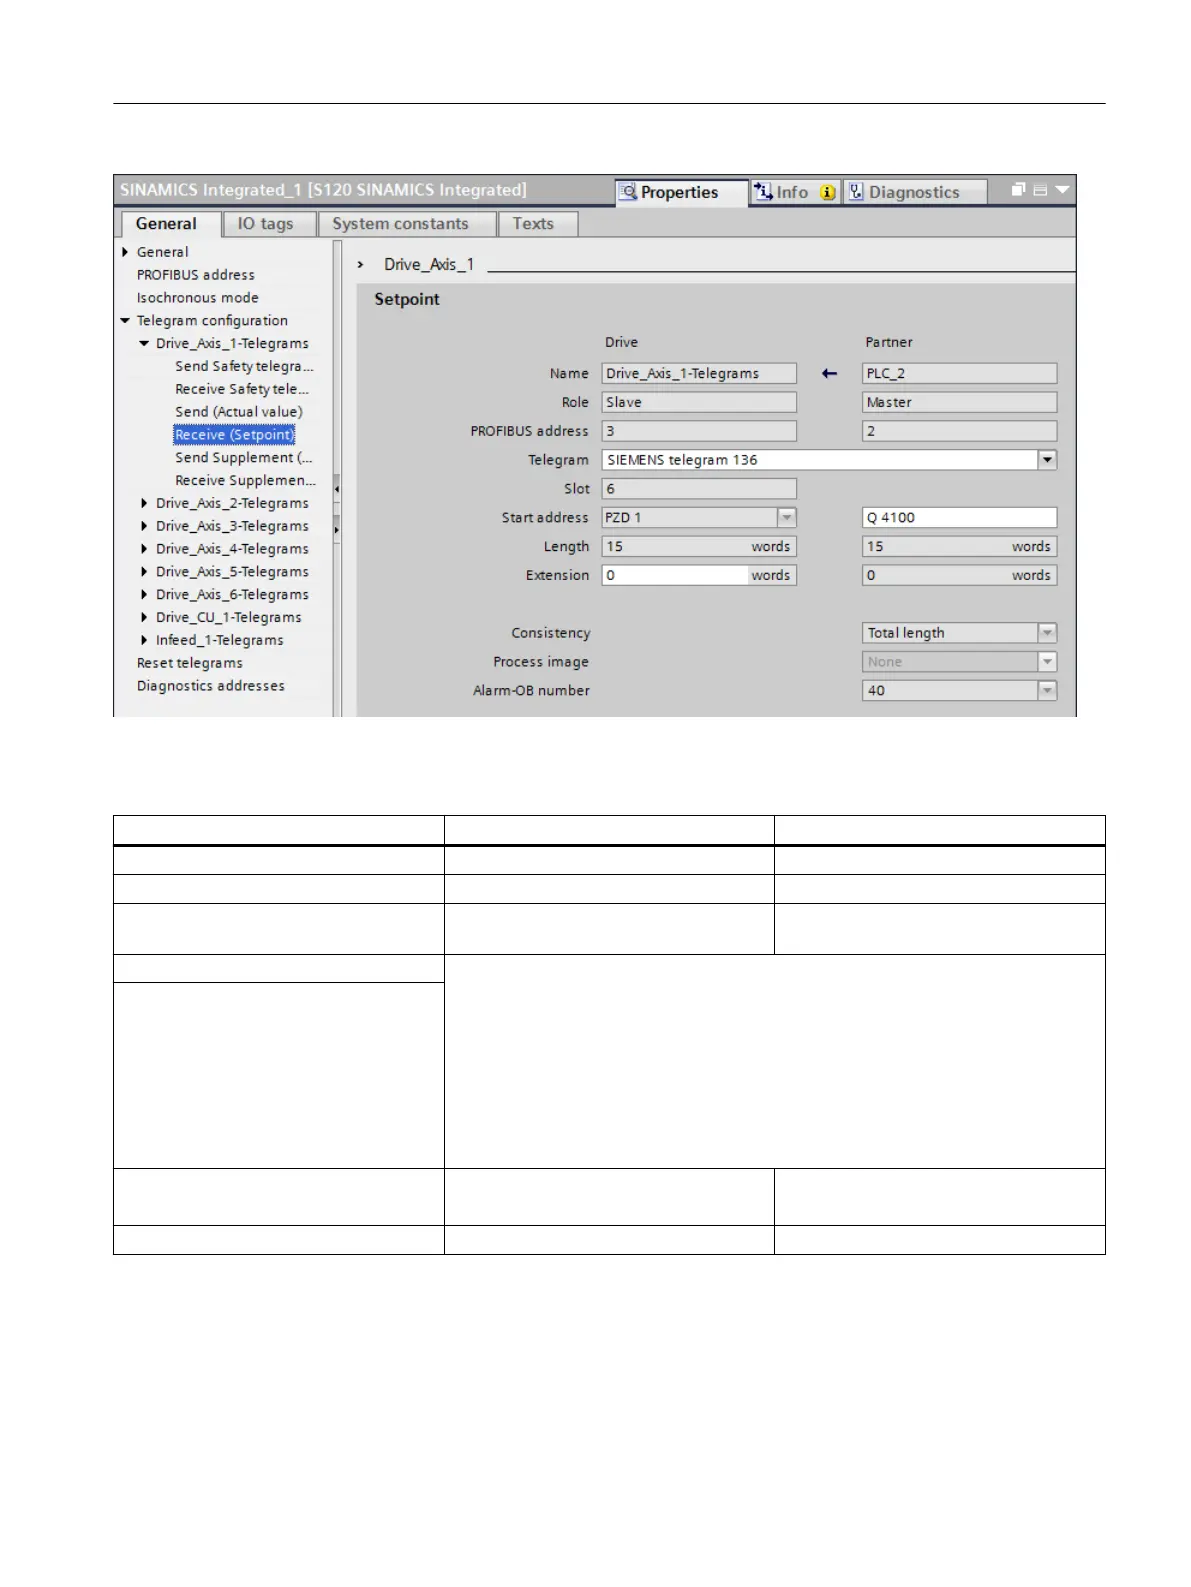Collapse Drive_Axis_1-Telegrams node
The image size is (1191, 1587).
[144, 344]
